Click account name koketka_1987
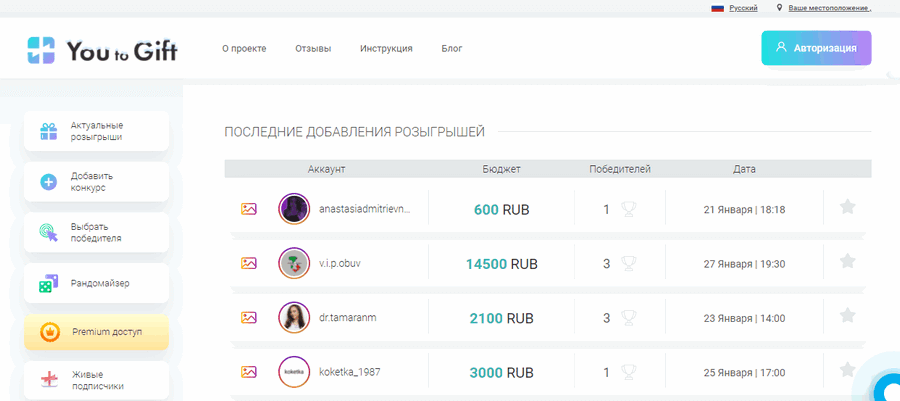This screenshot has width=900, height=401. coord(350,372)
